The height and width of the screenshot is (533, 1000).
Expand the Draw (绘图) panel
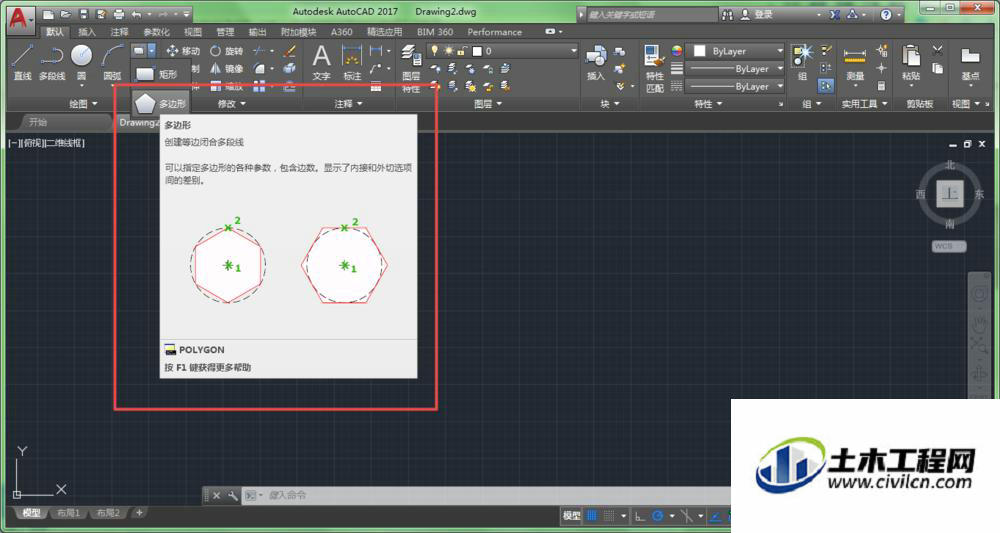[x=83, y=103]
